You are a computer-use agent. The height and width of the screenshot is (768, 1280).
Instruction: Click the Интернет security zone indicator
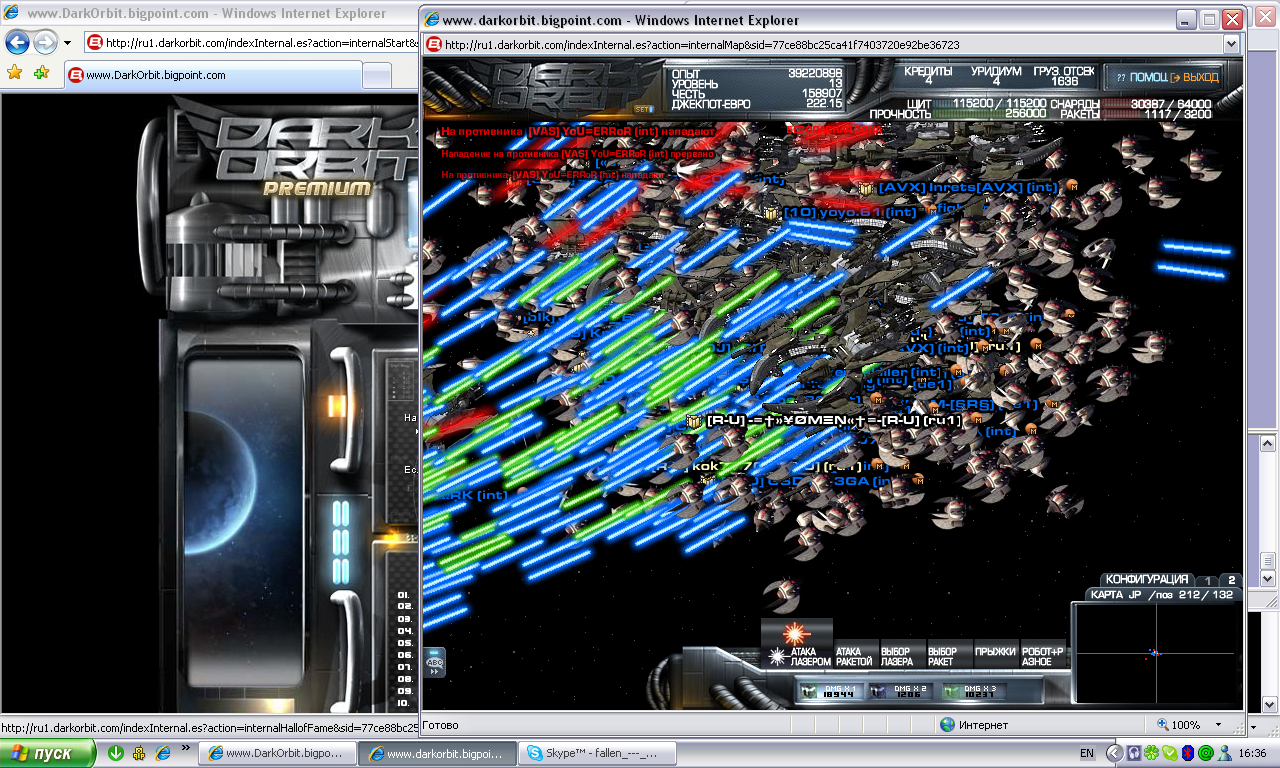[x=975, y=725]
